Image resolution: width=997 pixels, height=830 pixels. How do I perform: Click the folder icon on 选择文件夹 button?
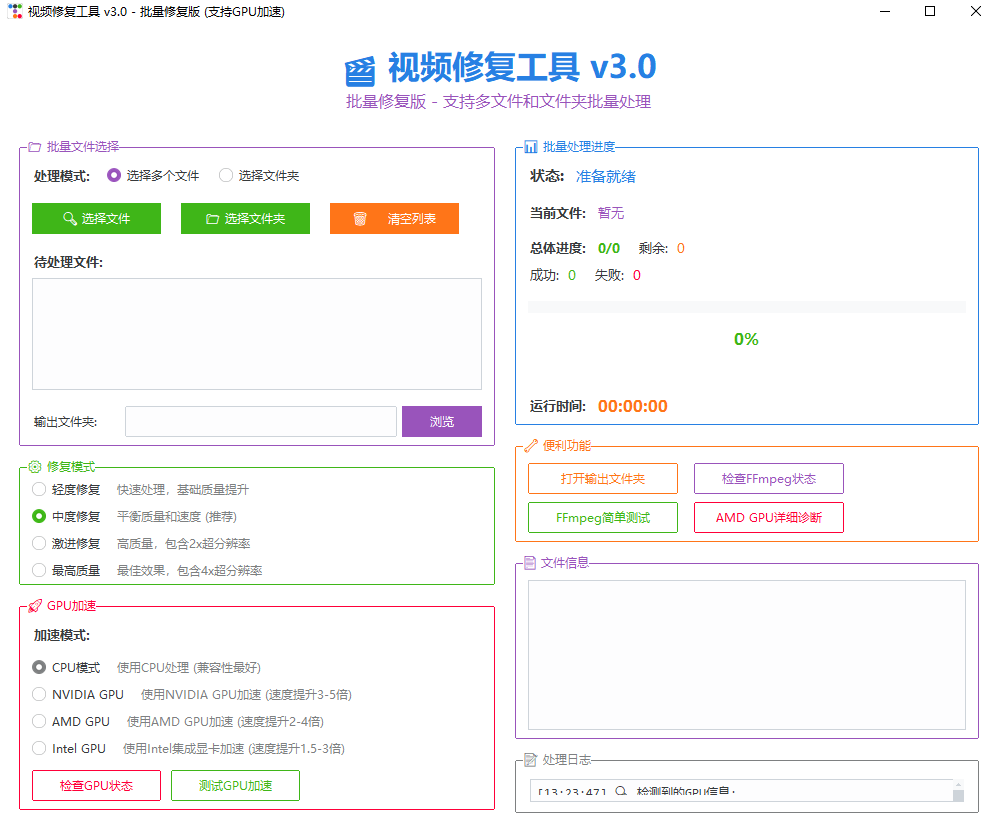(x=212, y=219)
